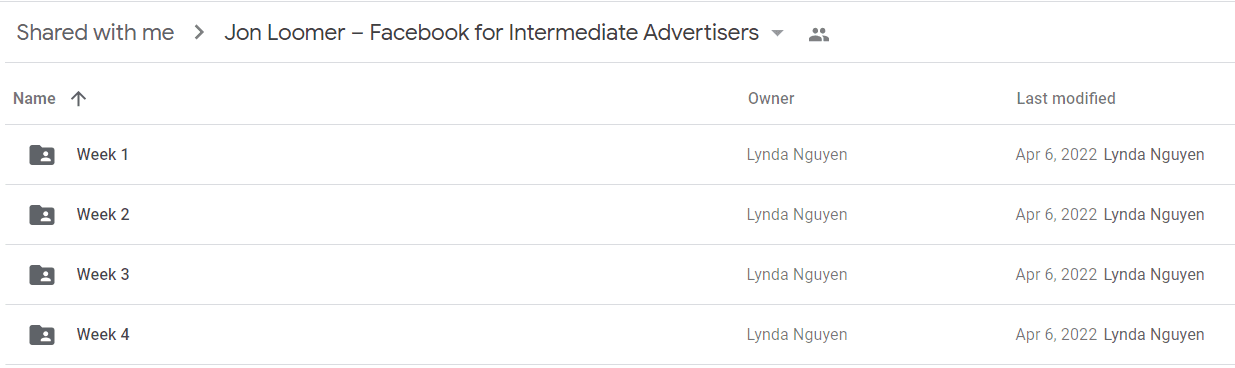Click the Owner column header
Screen dimensions: 1235x368
pos(771,98)
